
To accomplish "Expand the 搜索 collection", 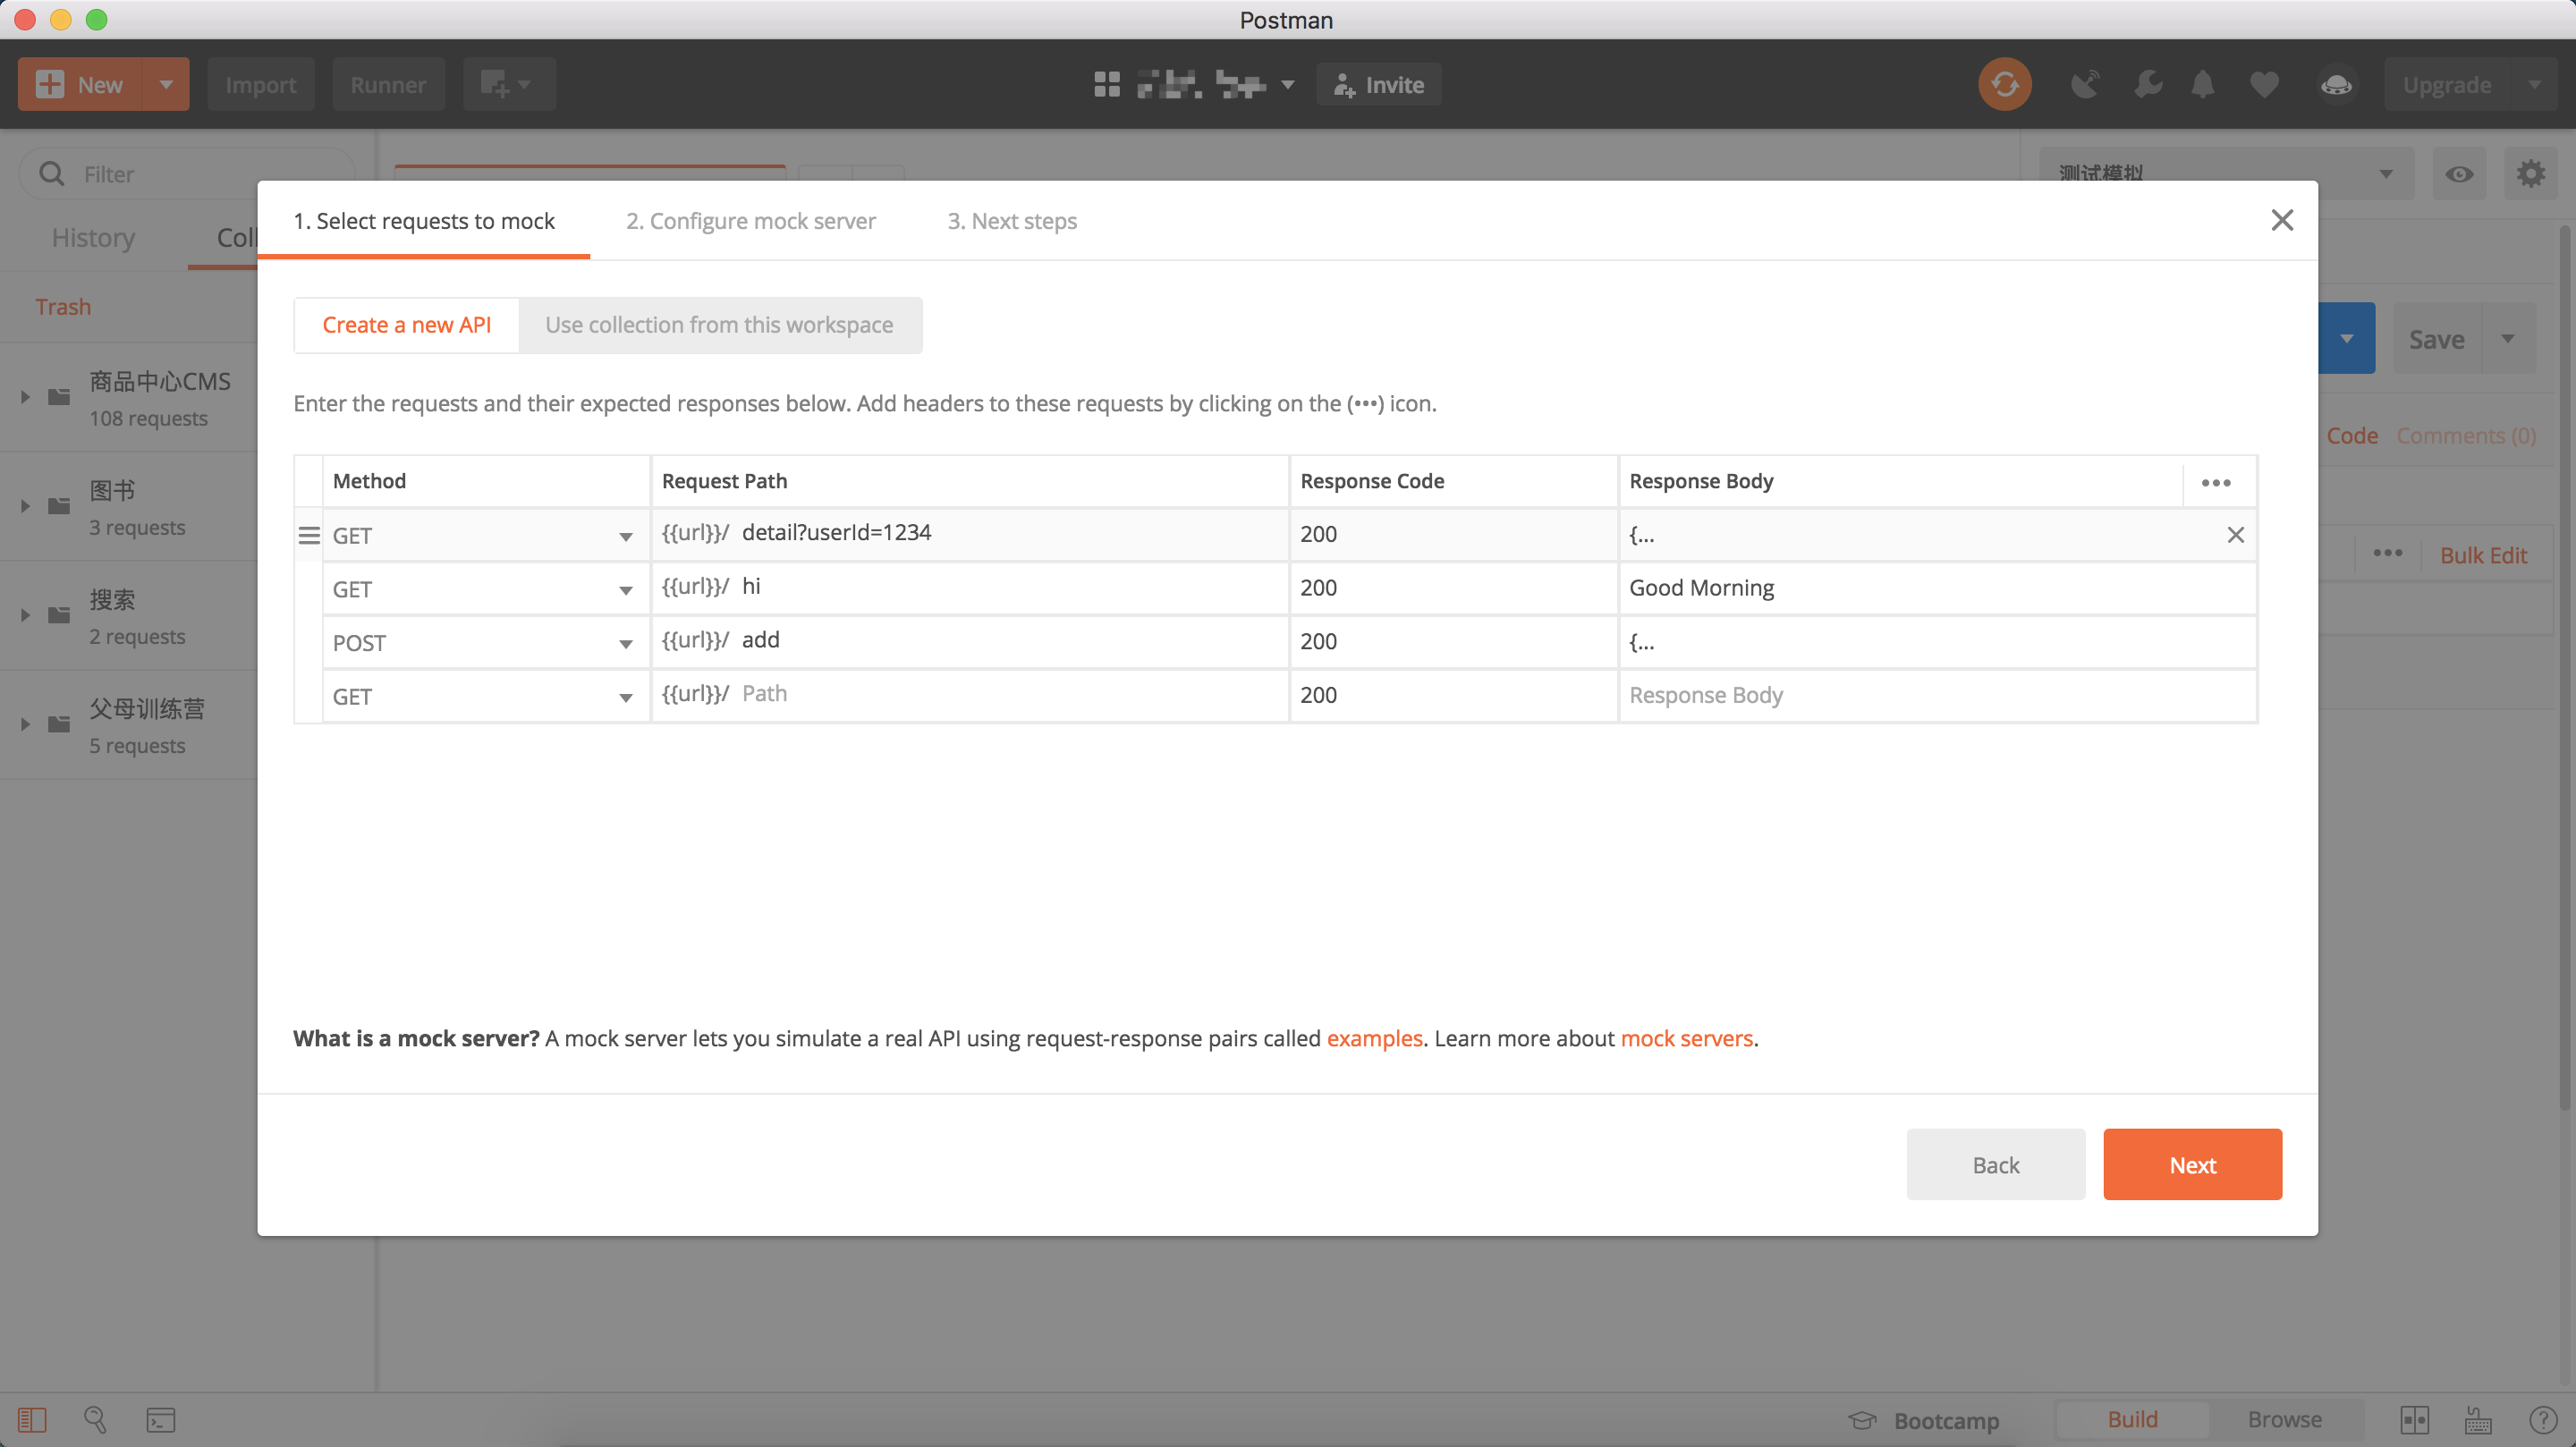I will [25, 616].
